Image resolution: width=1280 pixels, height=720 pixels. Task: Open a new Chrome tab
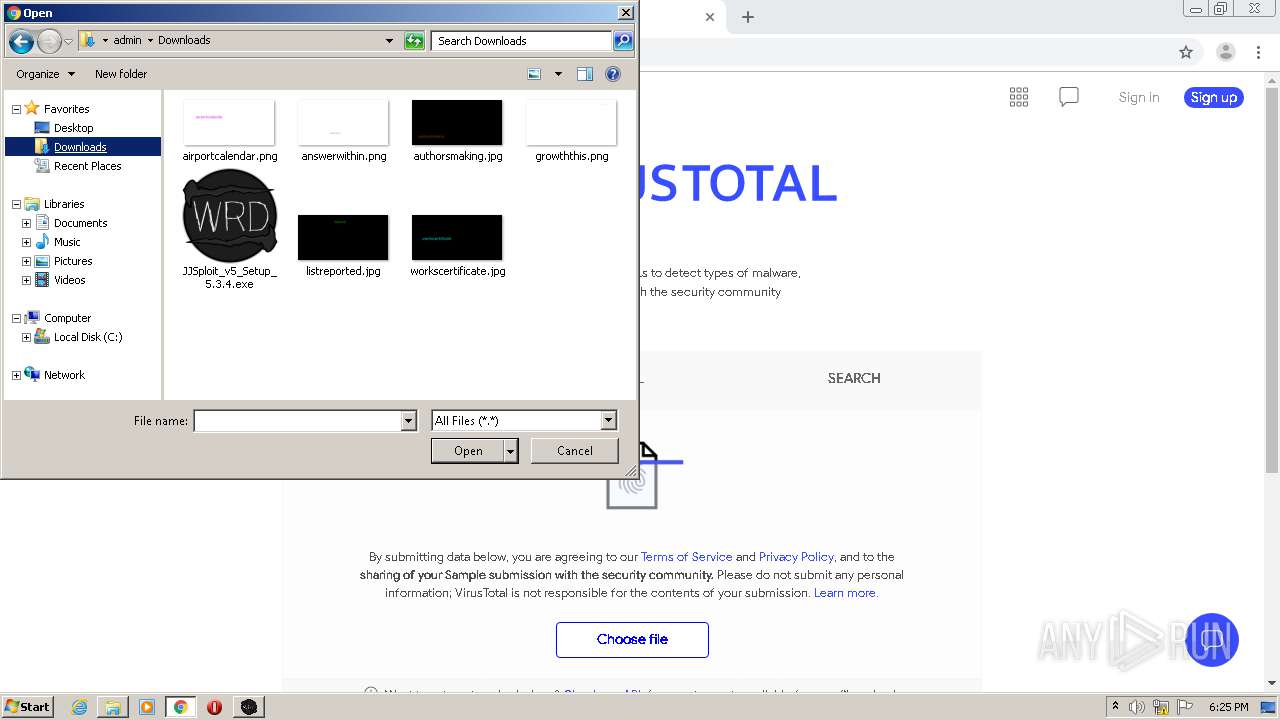(748, 17)
